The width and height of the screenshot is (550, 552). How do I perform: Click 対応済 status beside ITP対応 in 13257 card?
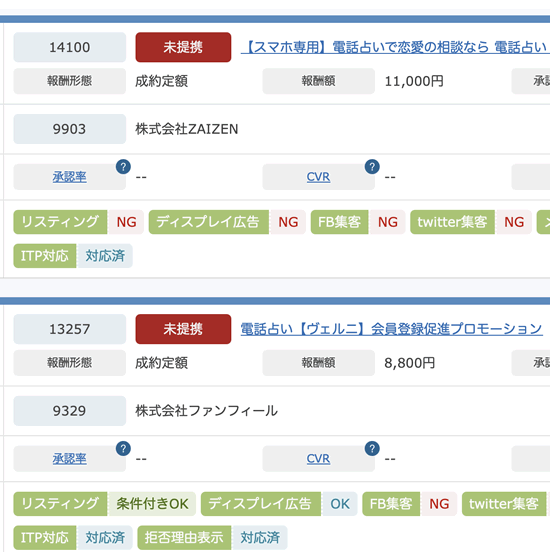point(105,538)
